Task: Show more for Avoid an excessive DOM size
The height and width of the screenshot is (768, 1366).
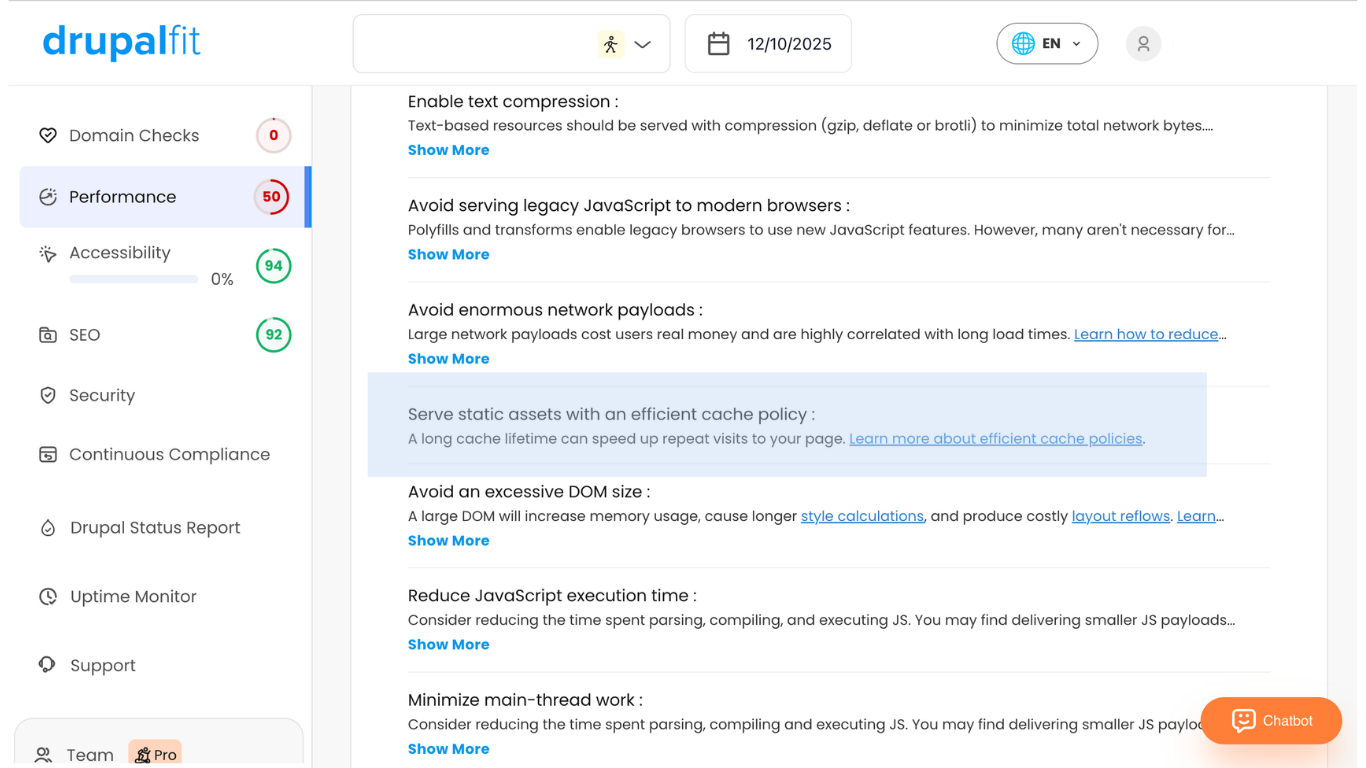Action: (448, 541)
